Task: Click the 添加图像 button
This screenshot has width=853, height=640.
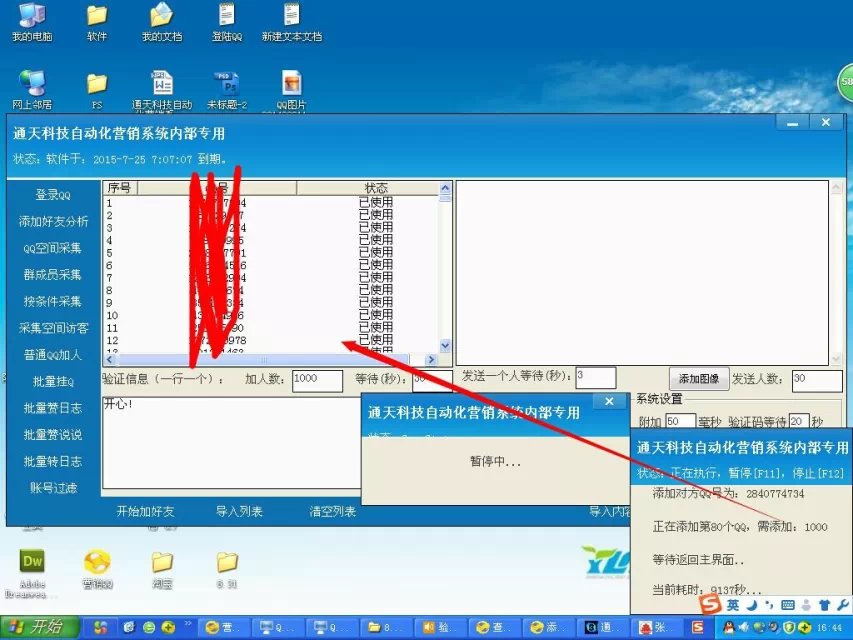Action: click(x=698, y=379)
